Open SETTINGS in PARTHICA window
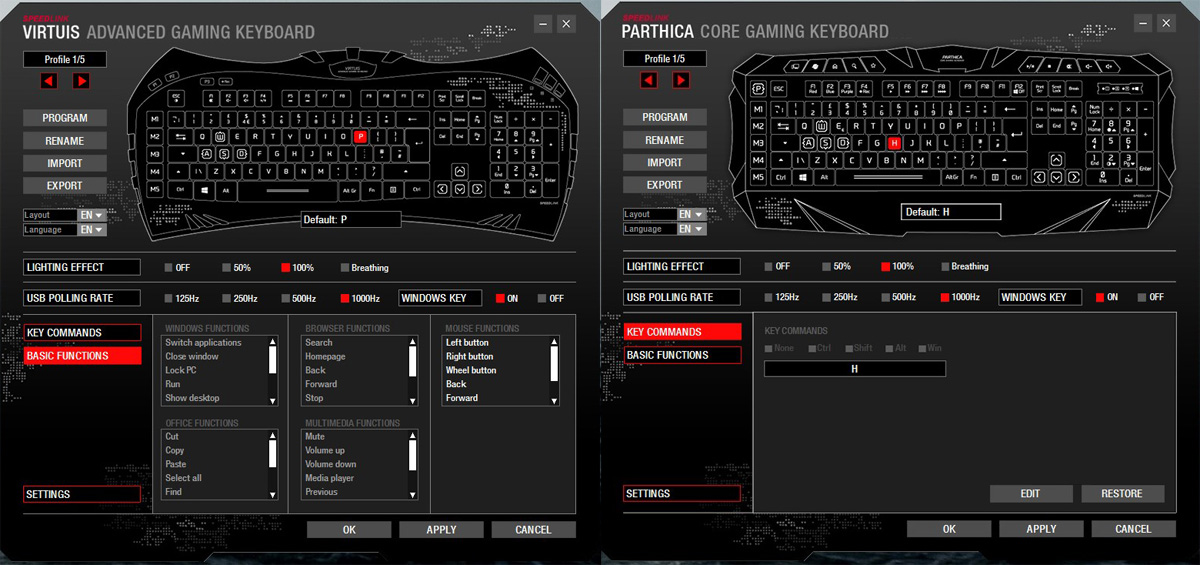 click(x=682, y=493)
